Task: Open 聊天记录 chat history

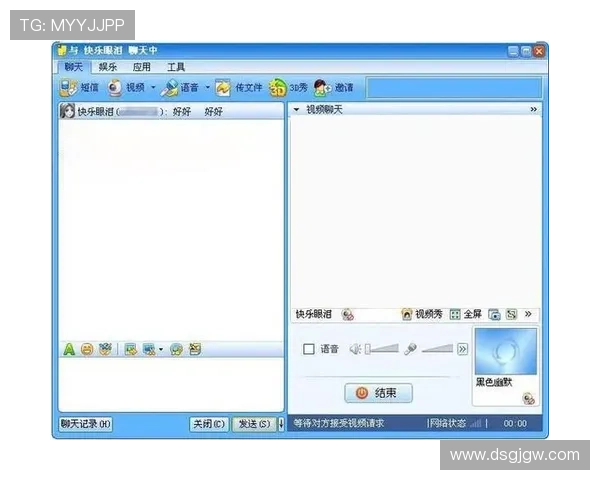Action: (85, 424)
